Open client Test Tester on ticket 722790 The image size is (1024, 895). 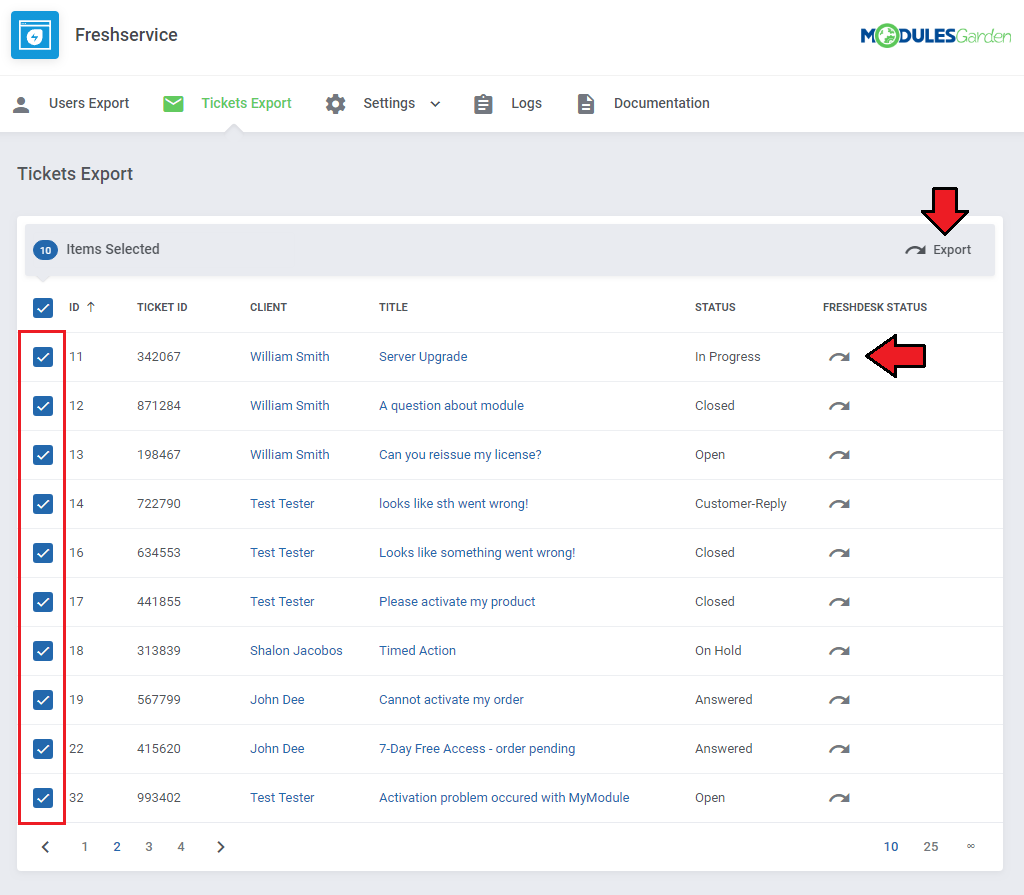click(x=282, y=504)
